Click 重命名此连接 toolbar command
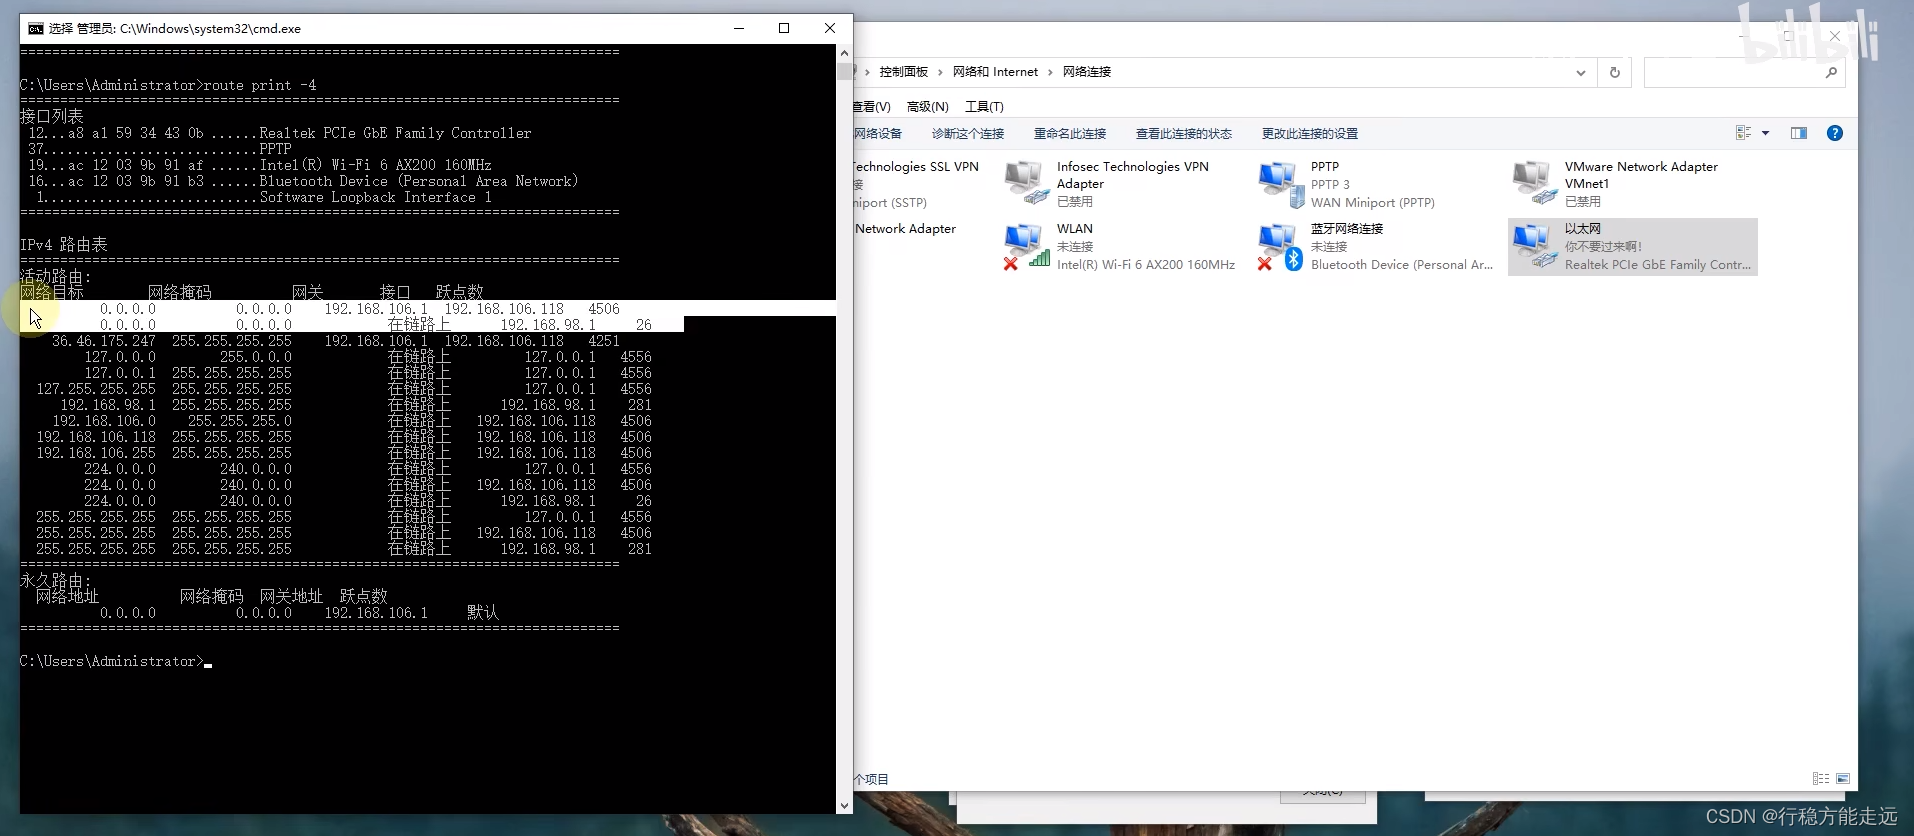Viewport: 1914px width, 836px height. click(1069, 133)
